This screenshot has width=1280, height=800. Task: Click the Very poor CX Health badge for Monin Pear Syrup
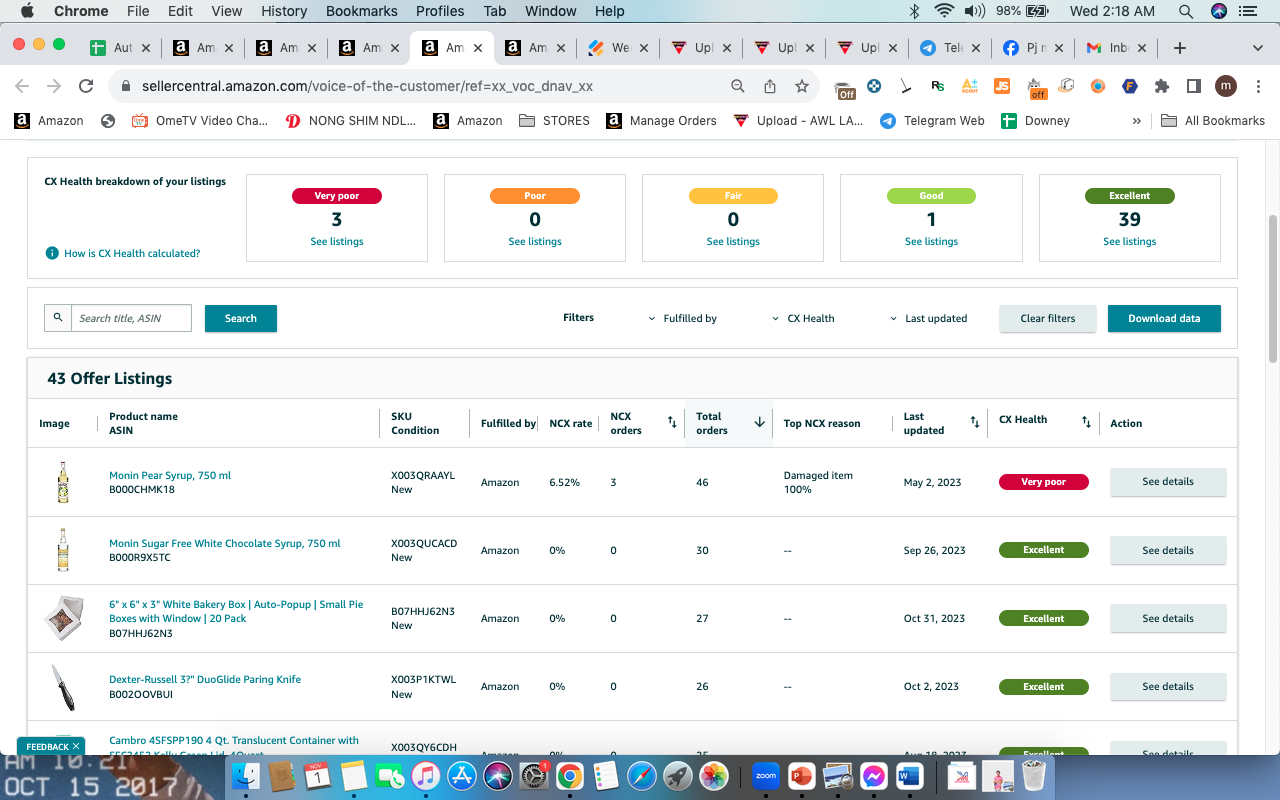(1043, 482)
